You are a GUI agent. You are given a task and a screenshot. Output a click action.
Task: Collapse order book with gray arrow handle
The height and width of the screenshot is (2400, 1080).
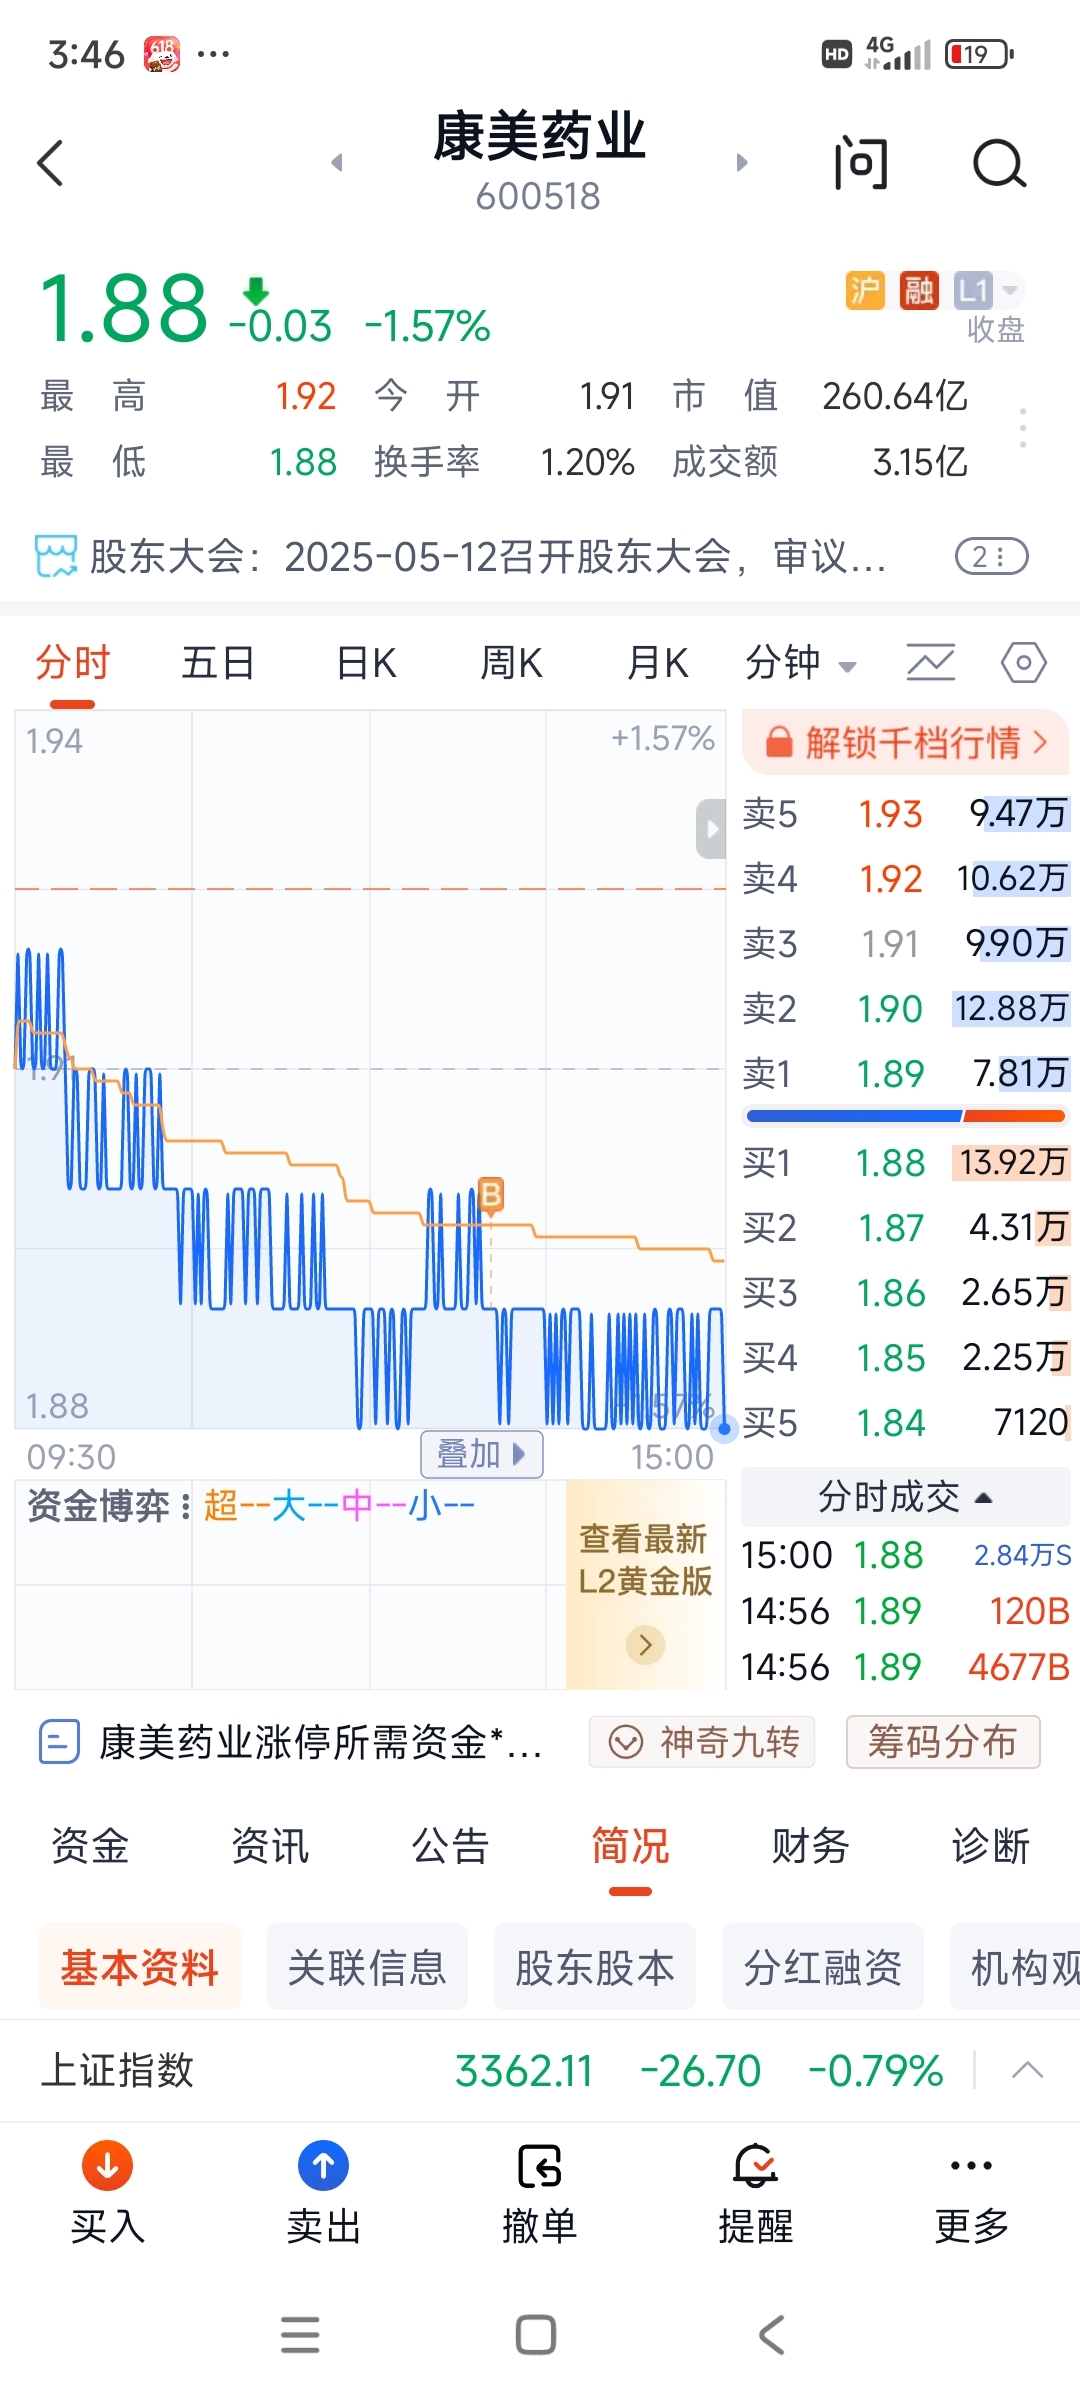pos(711,828)
